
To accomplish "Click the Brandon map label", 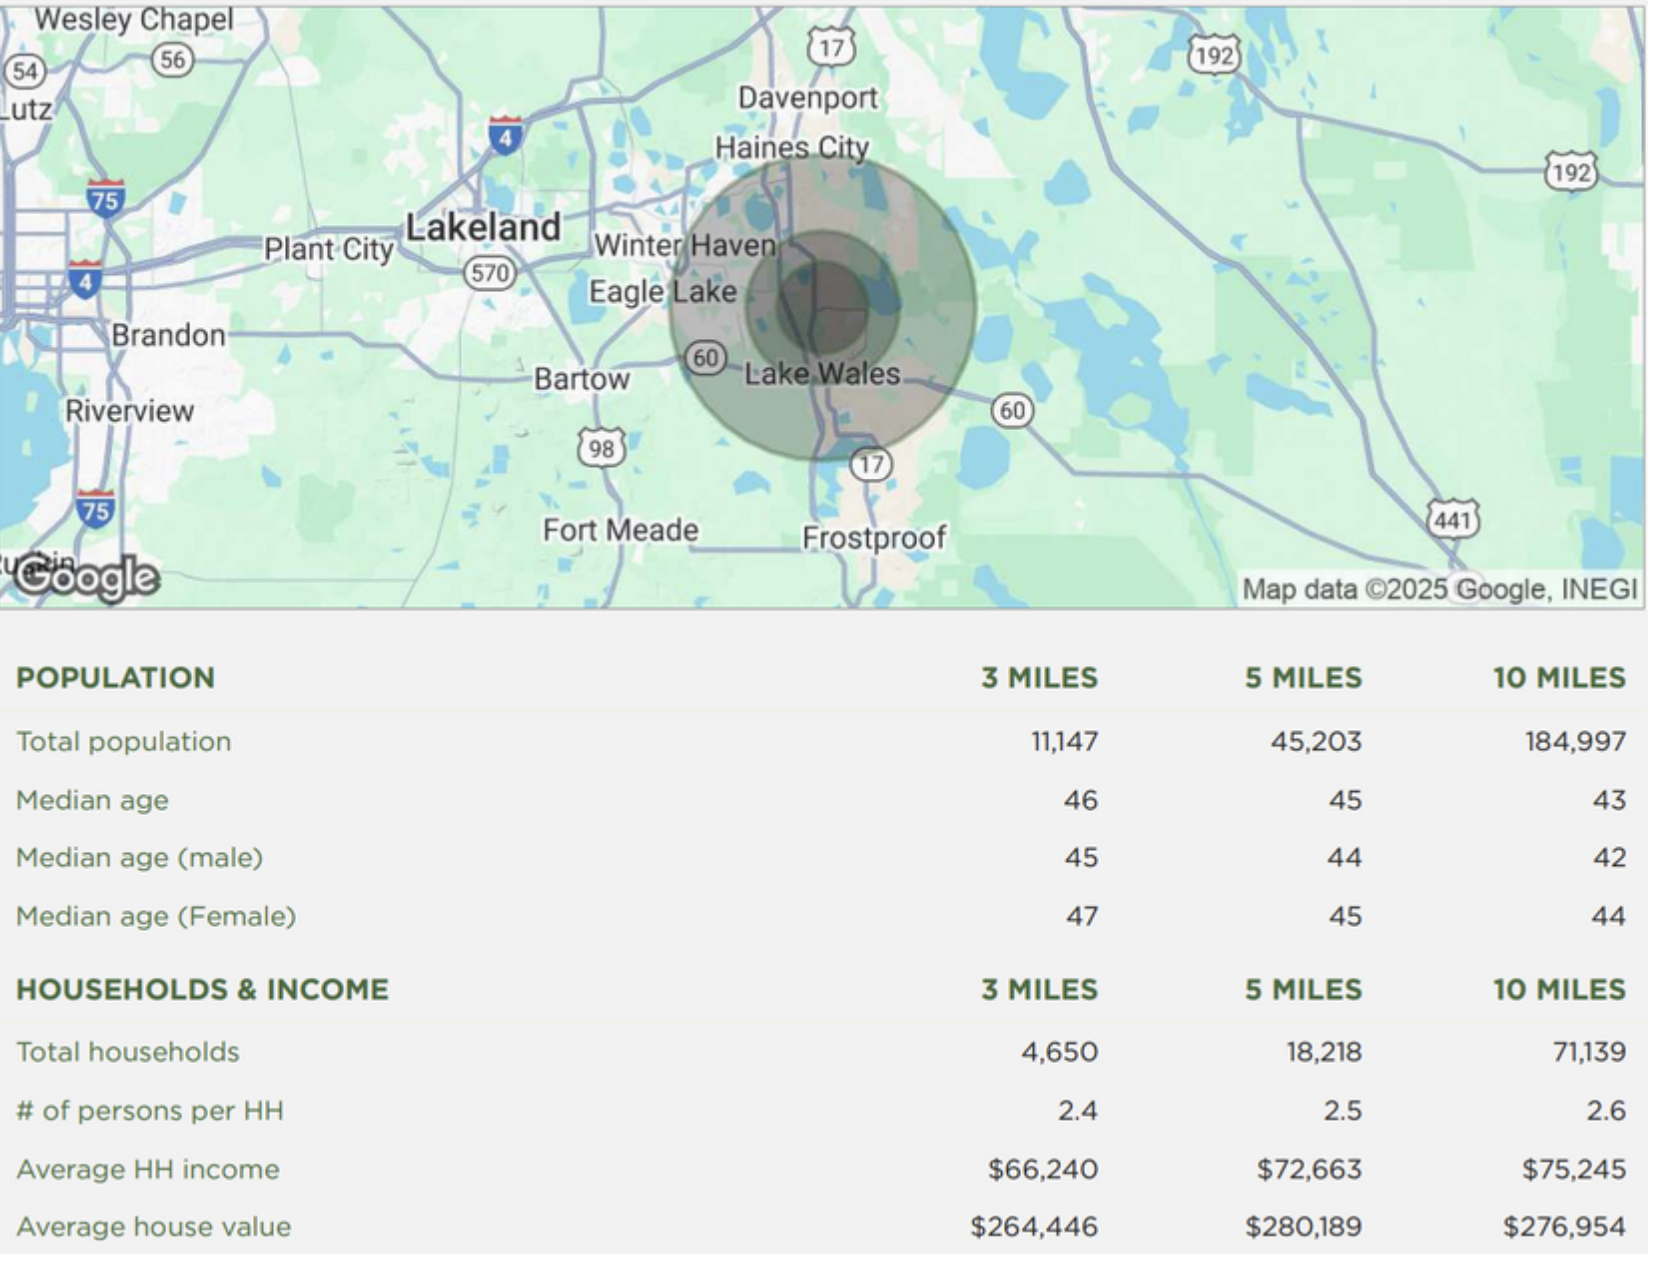I will click(x=168, y=335).
